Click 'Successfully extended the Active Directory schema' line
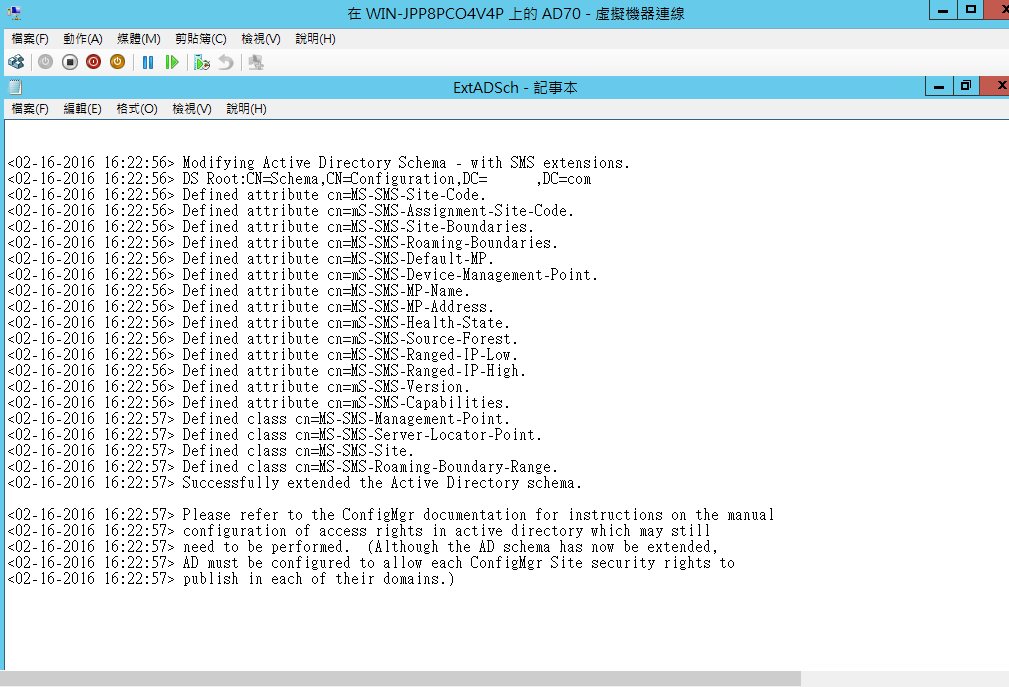The image size is (1009, 687). click(295, 483)
